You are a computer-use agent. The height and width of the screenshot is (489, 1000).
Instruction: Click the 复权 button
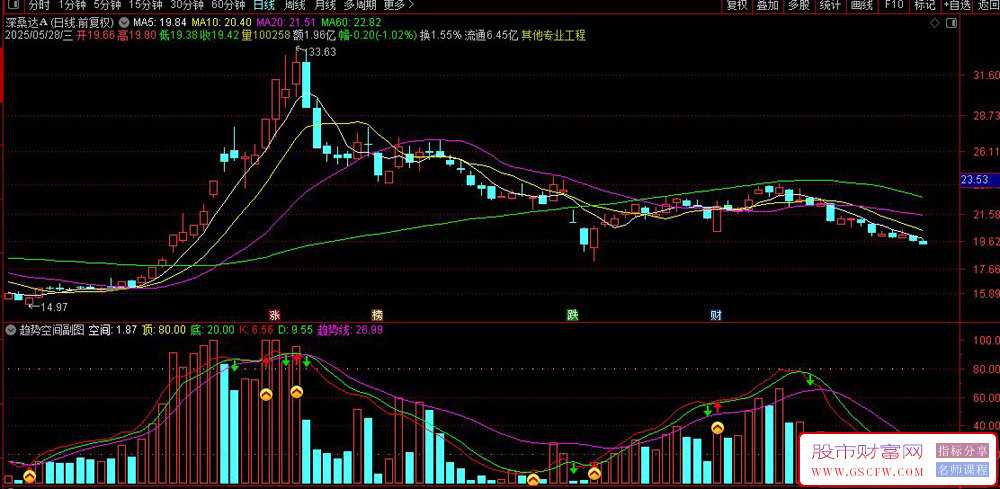[x=737, y=6]
